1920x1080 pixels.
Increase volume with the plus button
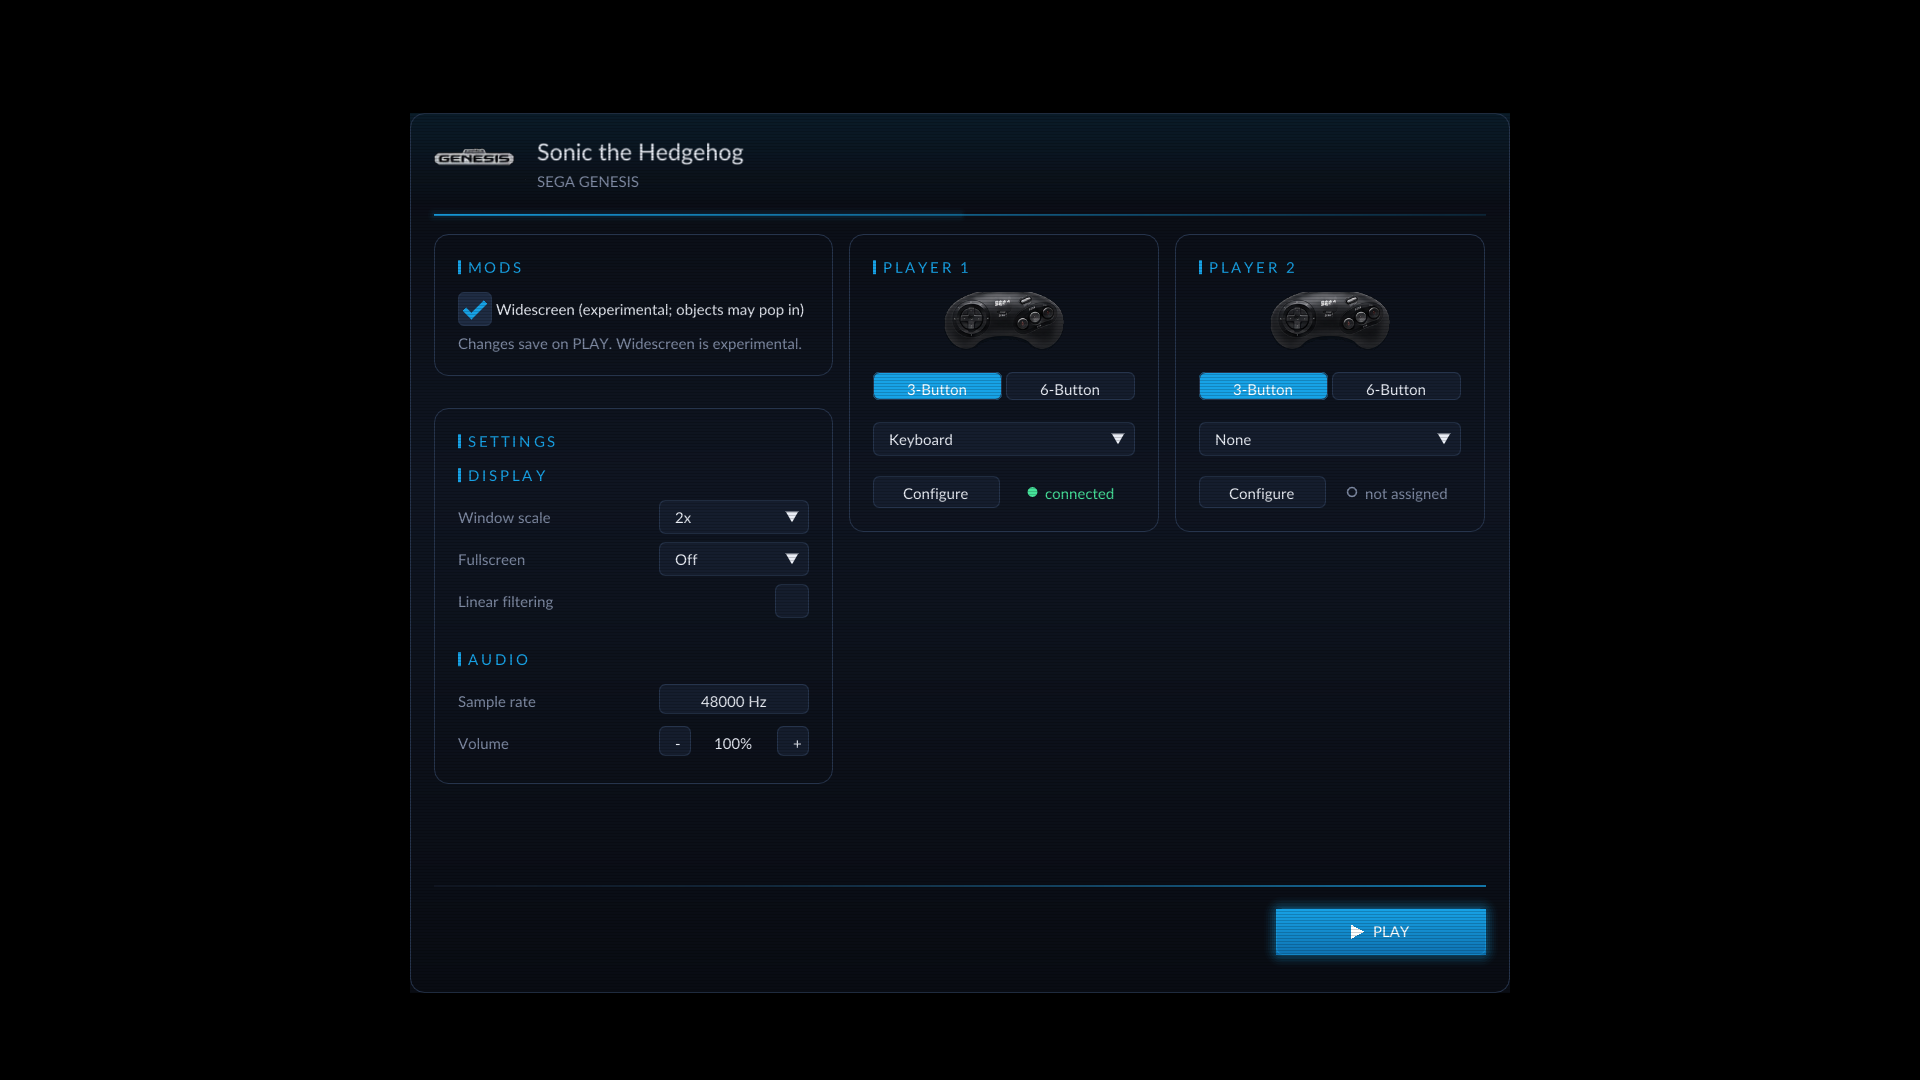point(793,743)
